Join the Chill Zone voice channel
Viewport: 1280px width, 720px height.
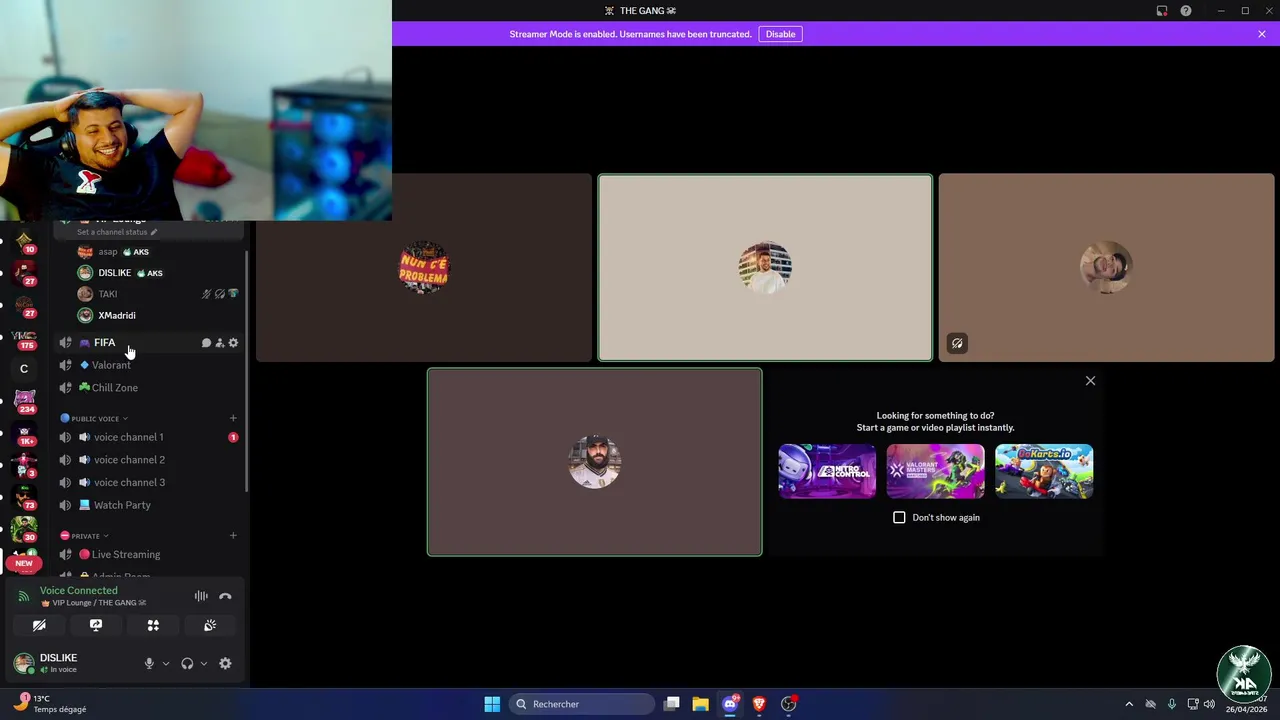[148, 388]
